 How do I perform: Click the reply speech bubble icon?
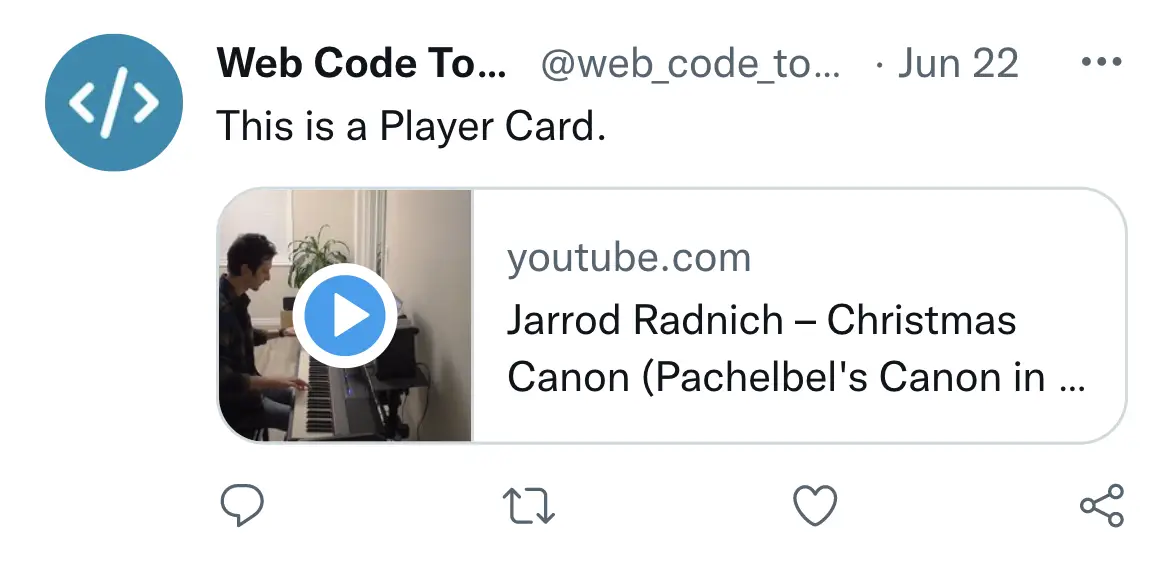[x=242, y=506]
